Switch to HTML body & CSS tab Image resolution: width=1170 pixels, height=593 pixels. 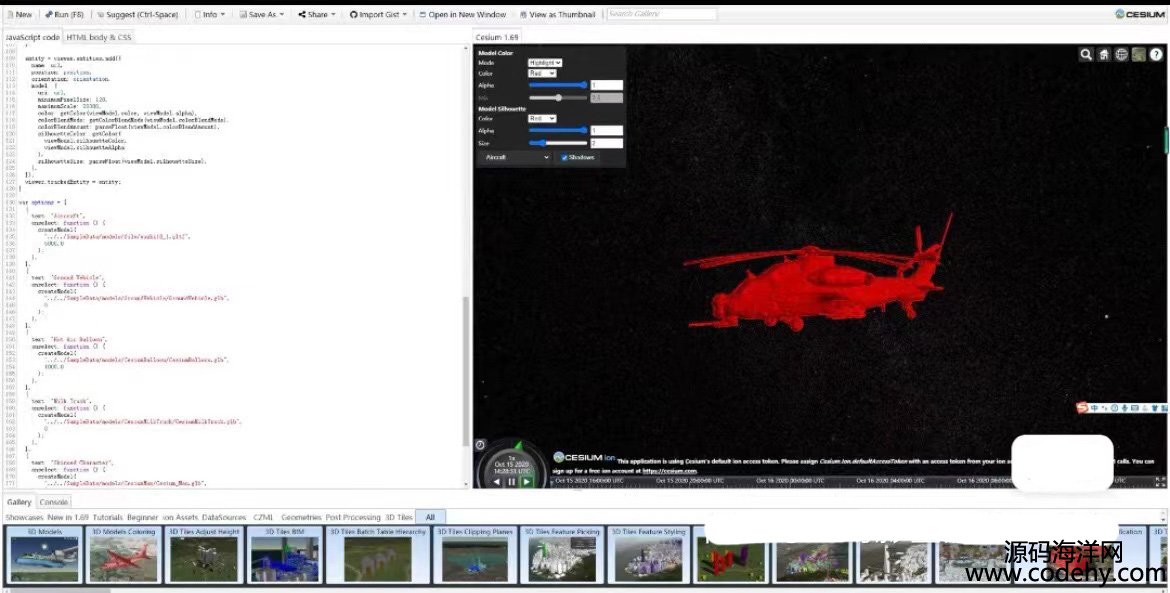[99, 37]
